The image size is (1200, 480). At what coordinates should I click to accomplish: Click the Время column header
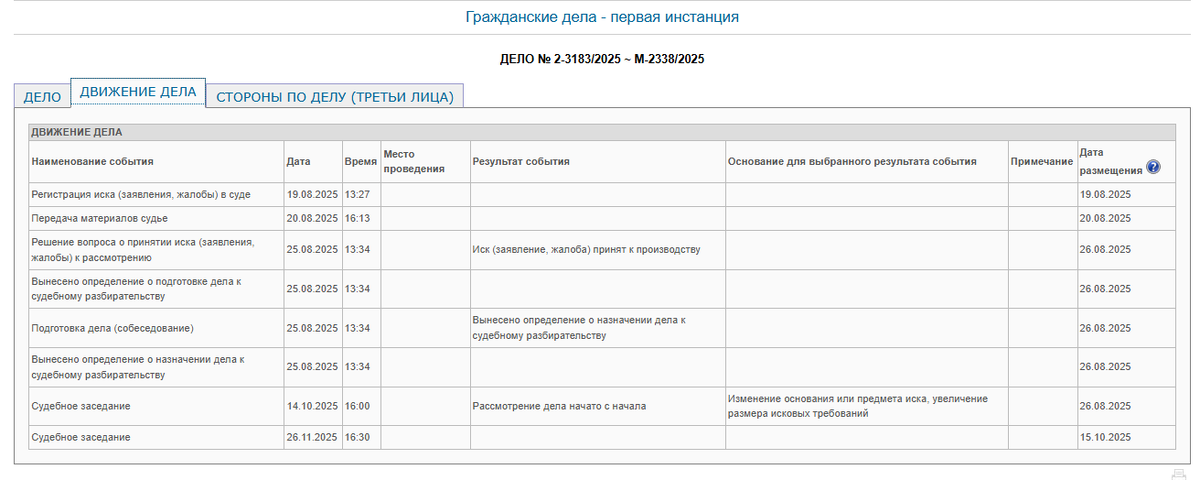(360, 161)
